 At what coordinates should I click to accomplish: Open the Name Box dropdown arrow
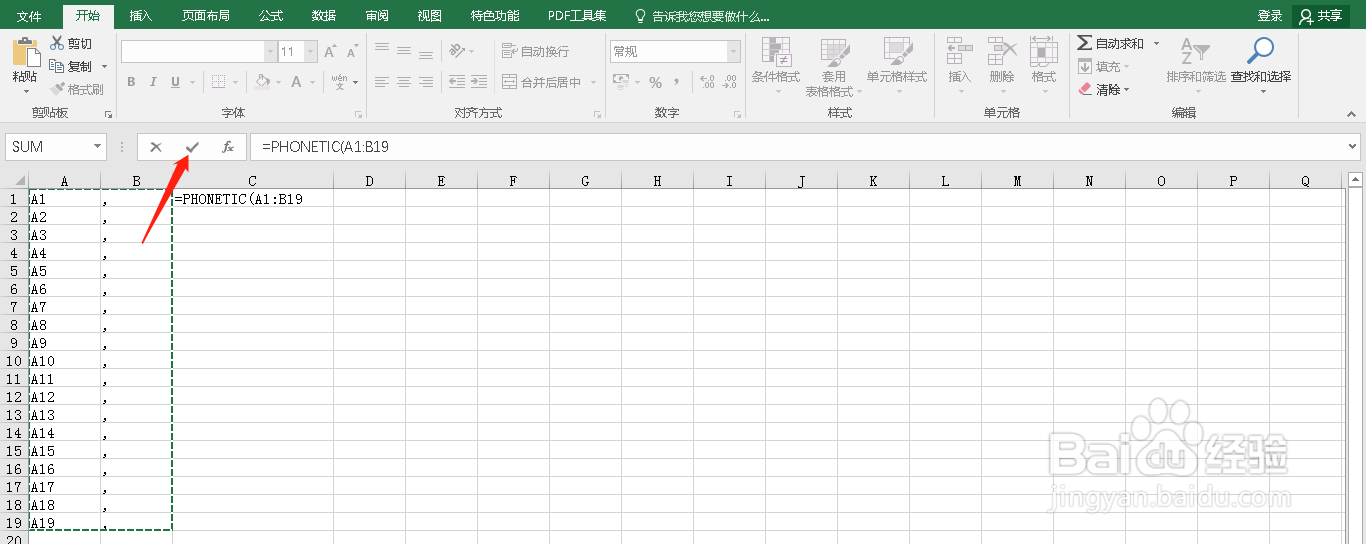click(97, 146)
